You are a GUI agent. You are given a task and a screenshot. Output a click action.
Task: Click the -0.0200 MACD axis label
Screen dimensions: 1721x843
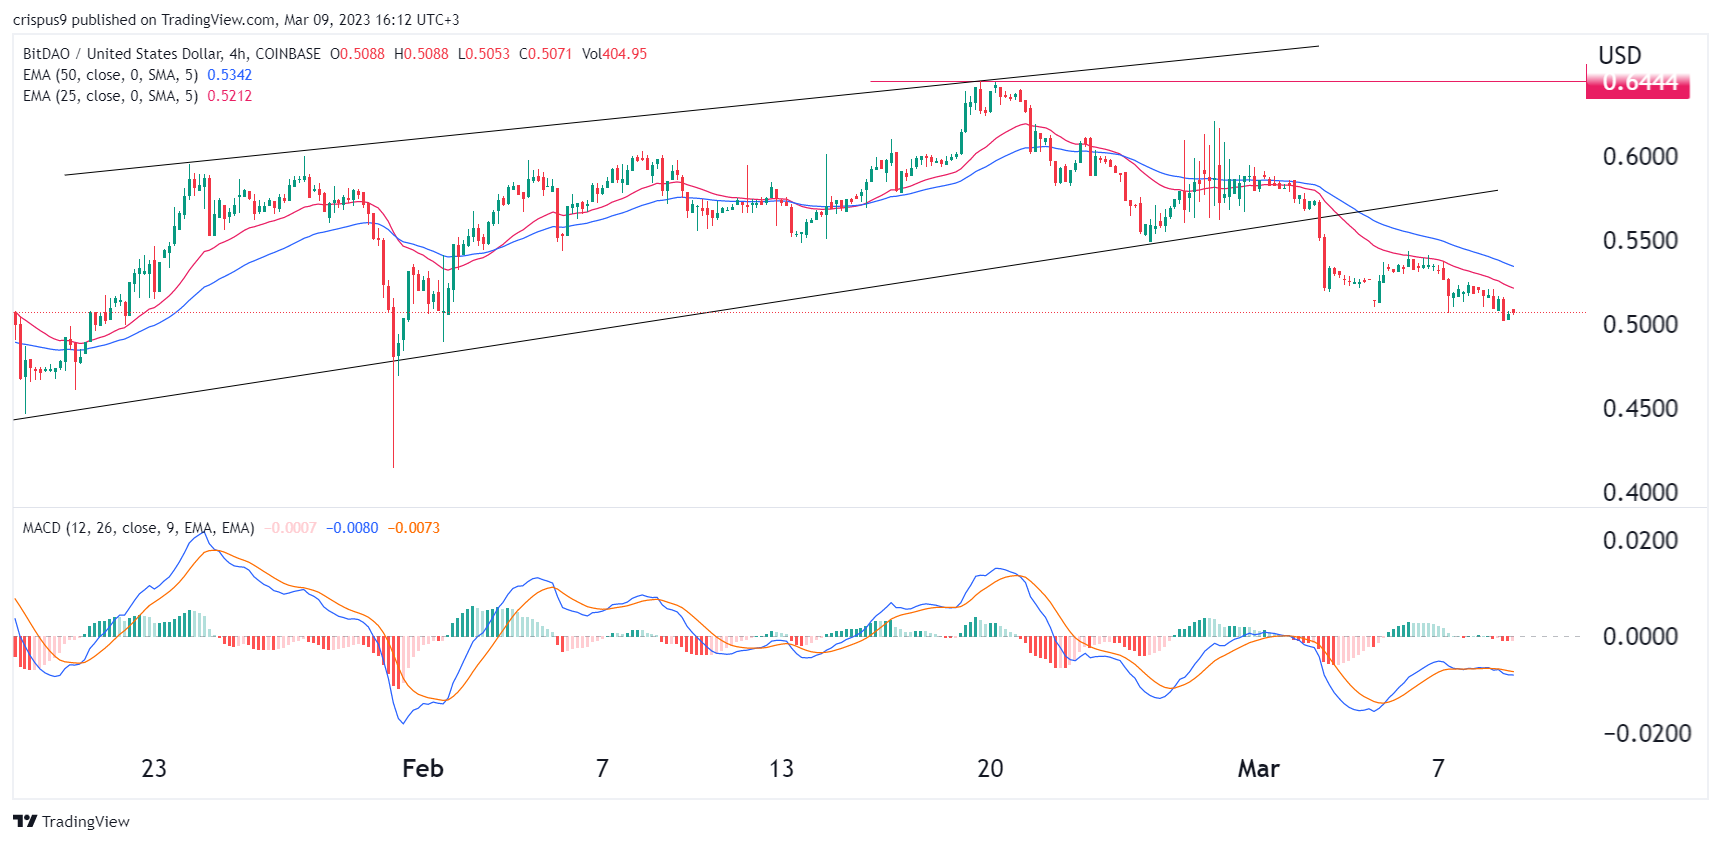click(1647, 734)
